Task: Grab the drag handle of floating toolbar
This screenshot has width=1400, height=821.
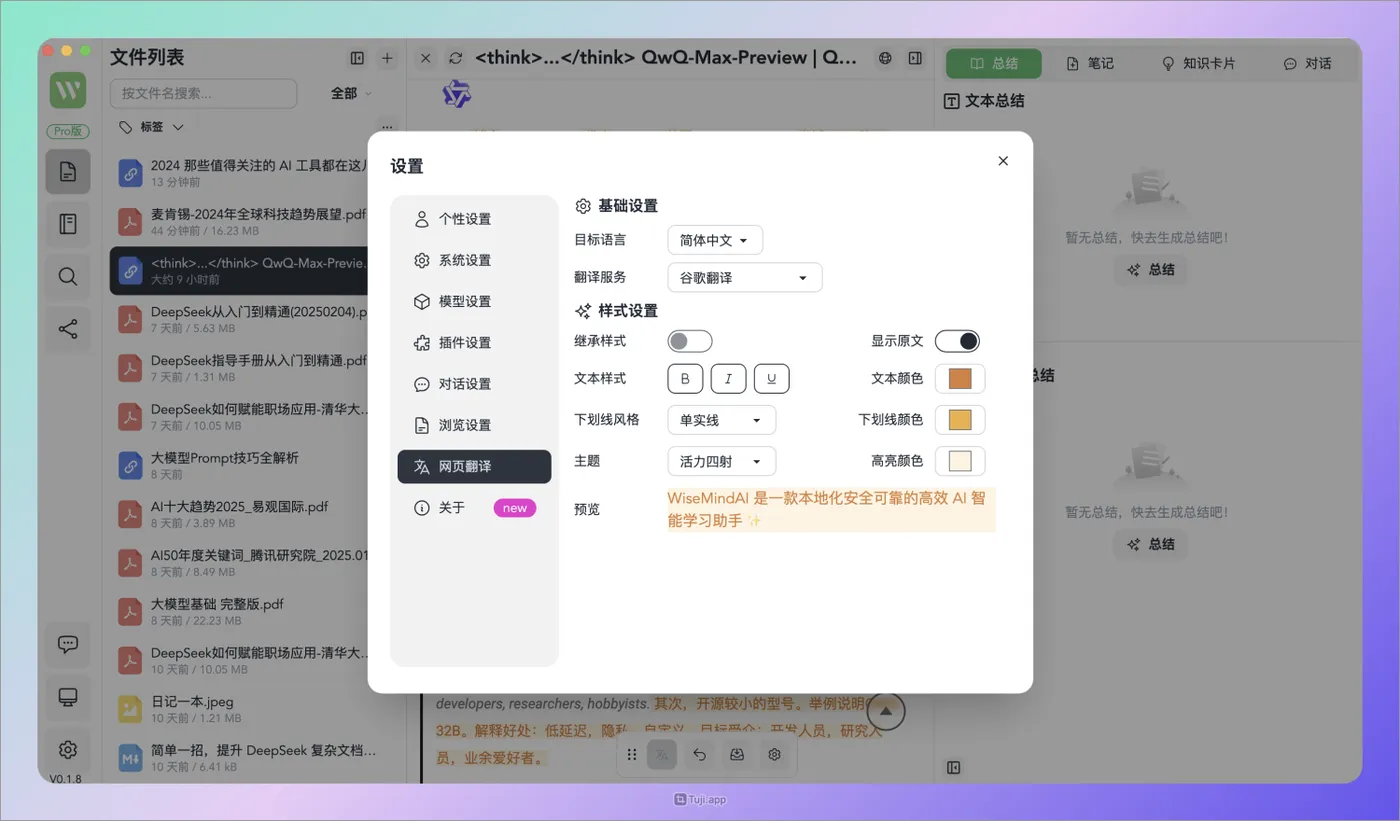Action: pyautogui.click(x=631, y=754)
